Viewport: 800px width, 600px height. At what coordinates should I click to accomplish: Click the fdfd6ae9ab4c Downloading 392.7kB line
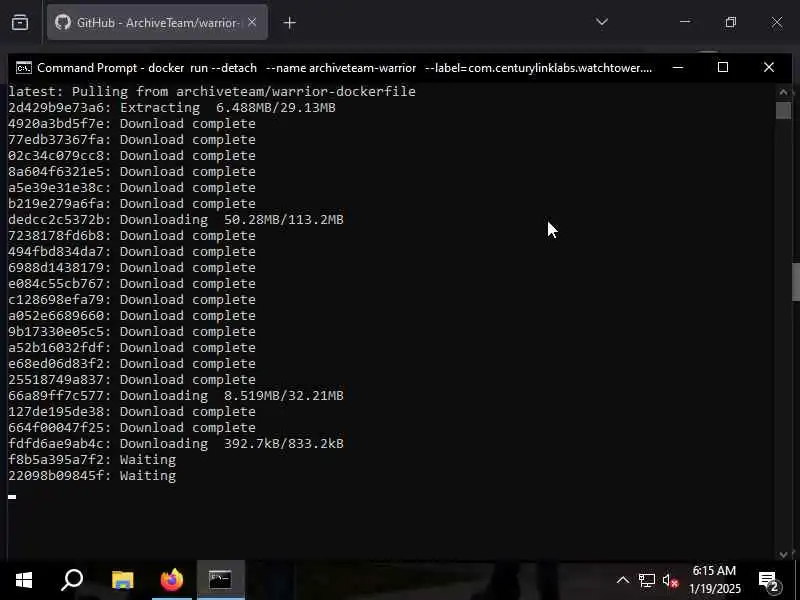[x=176, y=443]
